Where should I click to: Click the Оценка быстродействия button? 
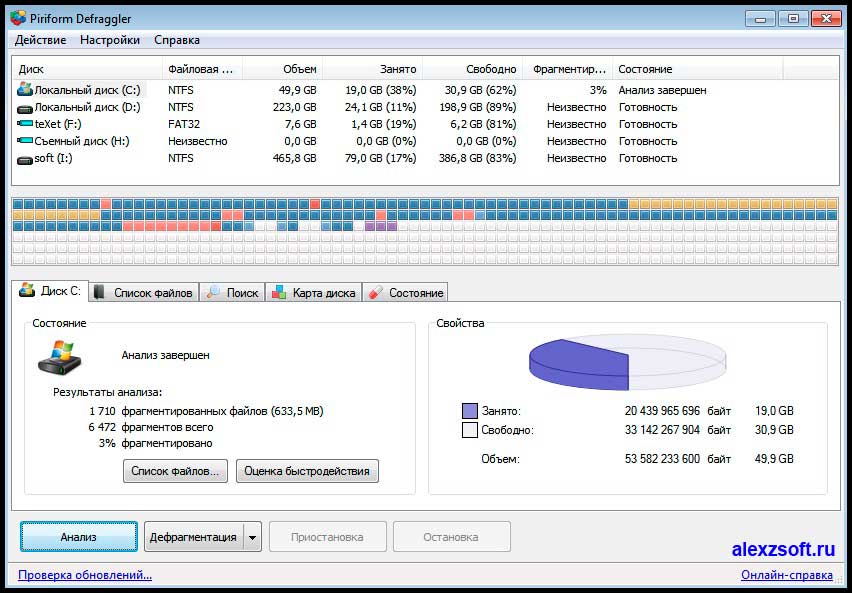coord(307,471)
